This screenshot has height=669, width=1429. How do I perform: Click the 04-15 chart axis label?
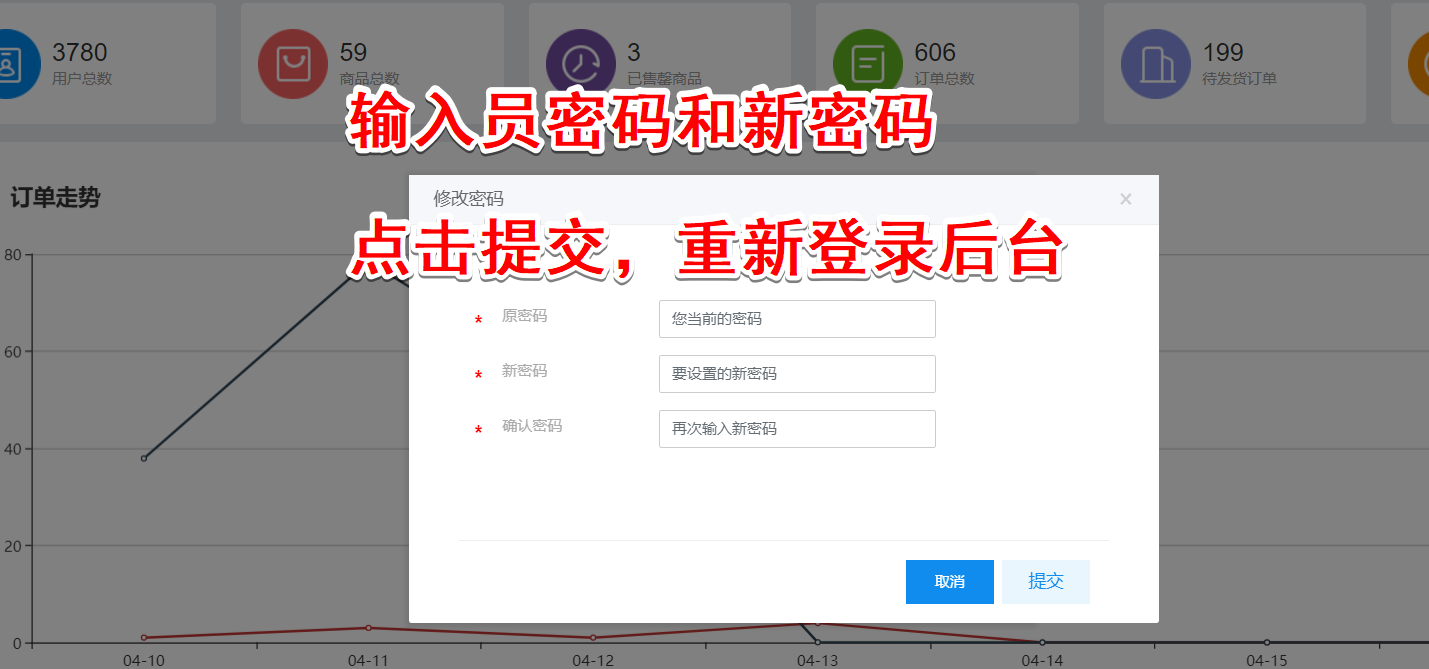[1267, 661]
